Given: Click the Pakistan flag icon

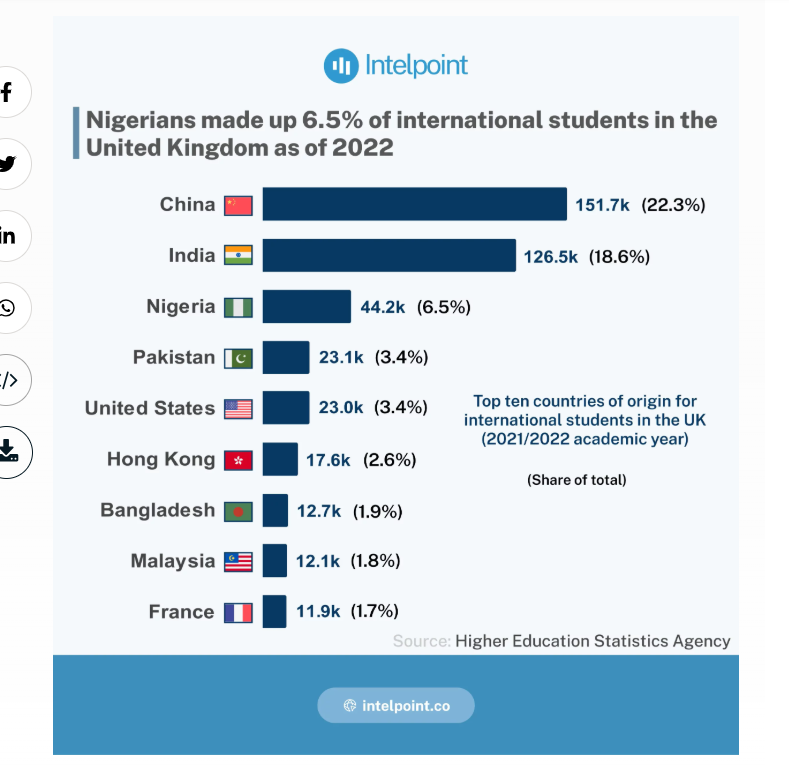Looking at the screenshot, I should [x=238, y=358].
